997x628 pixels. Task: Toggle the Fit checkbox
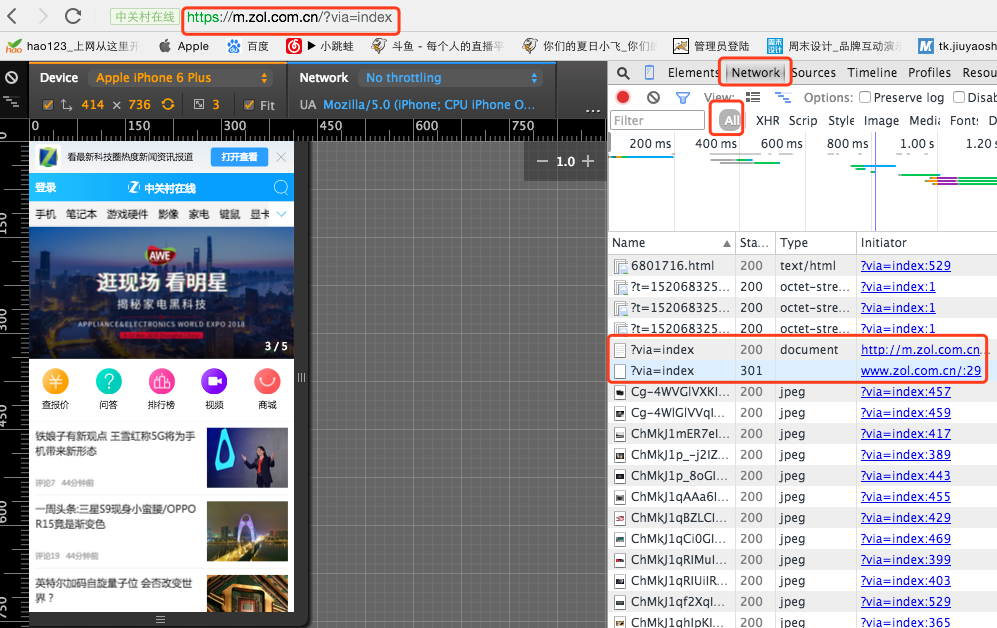pos(249,105)
